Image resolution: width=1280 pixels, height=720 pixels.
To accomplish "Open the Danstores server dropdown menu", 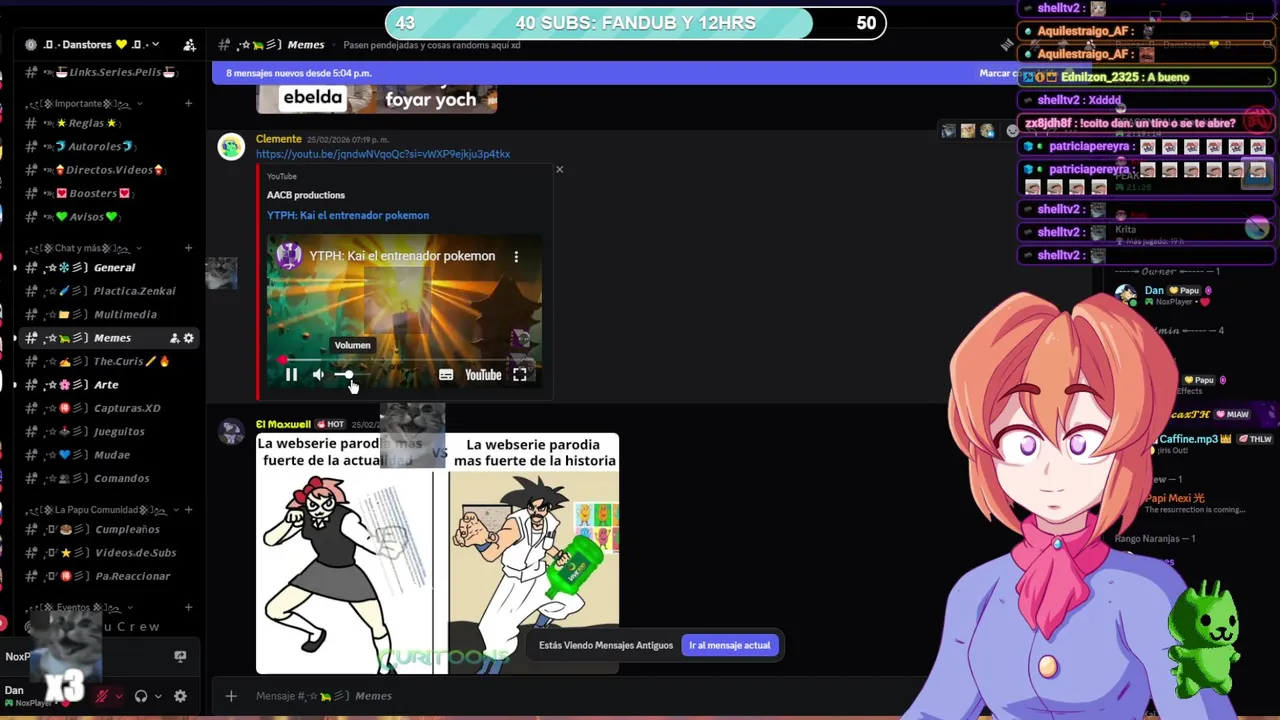I will 92,44.
